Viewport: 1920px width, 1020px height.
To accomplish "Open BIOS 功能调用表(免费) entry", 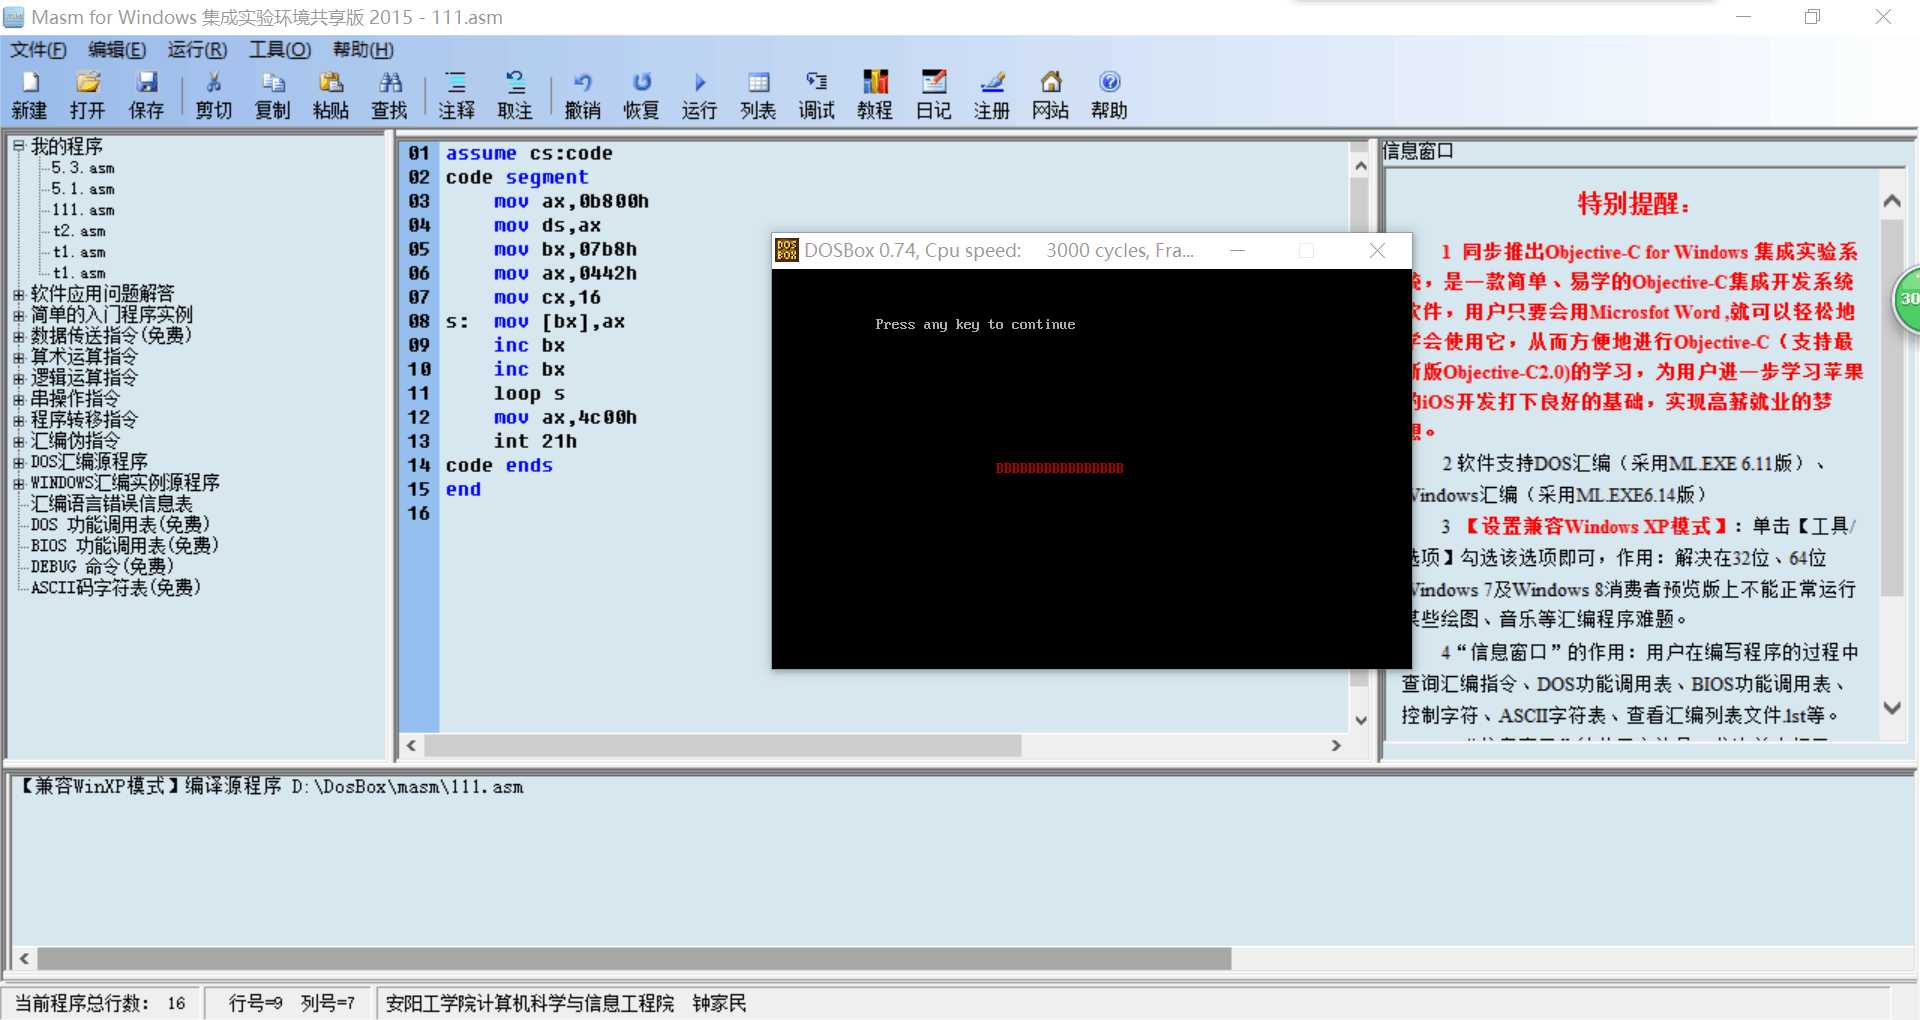I will [x=125, y=546].
